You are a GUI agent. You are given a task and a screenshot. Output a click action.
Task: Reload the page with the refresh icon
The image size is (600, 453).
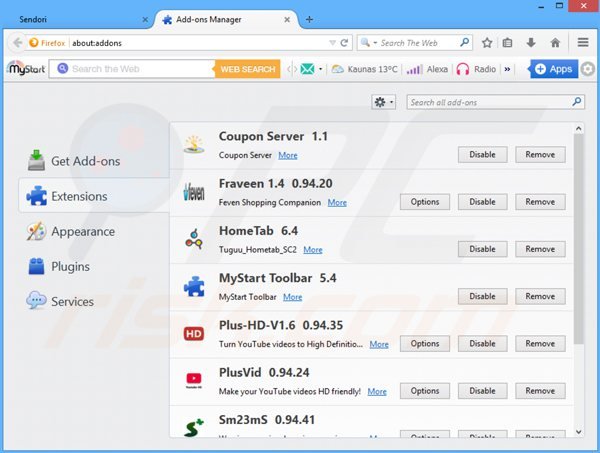(x=344, y=43)
